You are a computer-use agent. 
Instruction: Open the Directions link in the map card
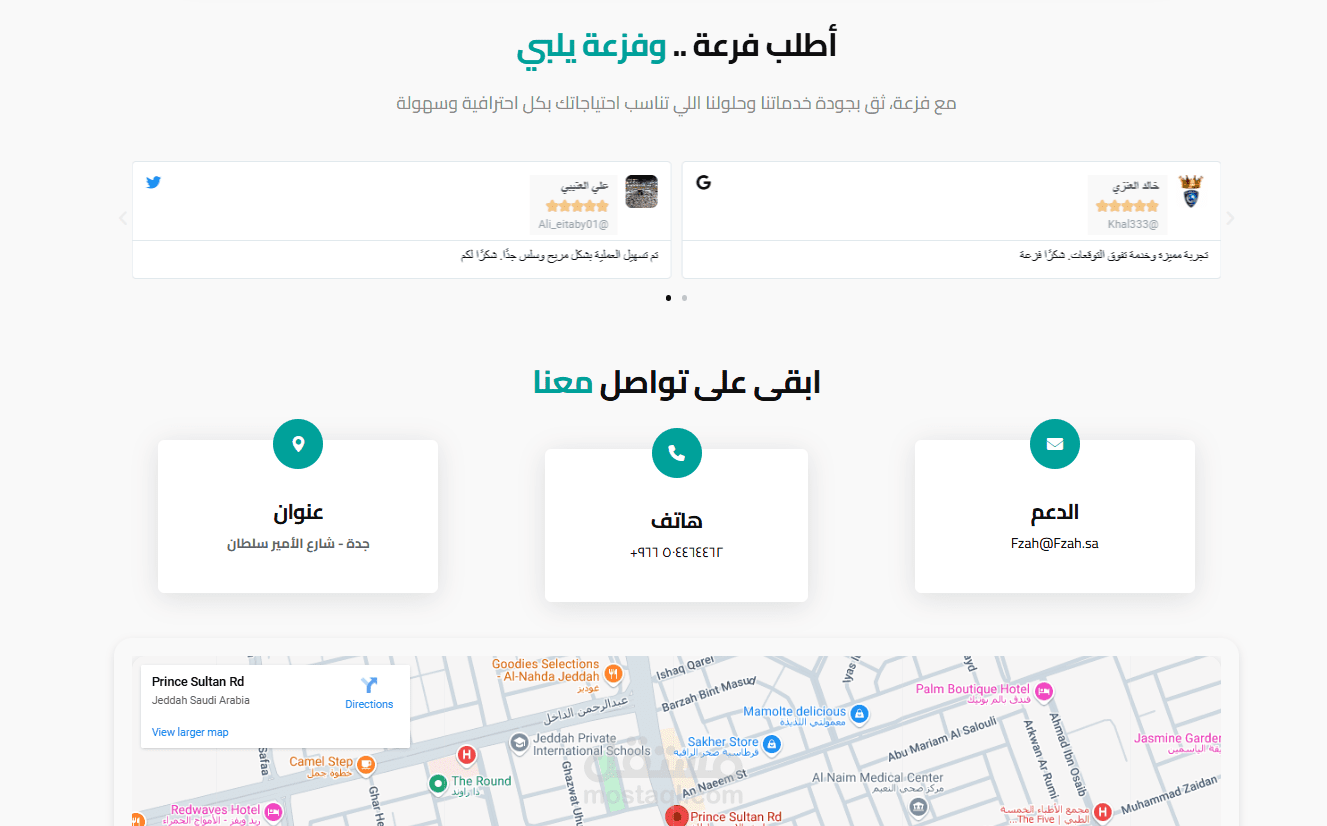tap(369, 704)
